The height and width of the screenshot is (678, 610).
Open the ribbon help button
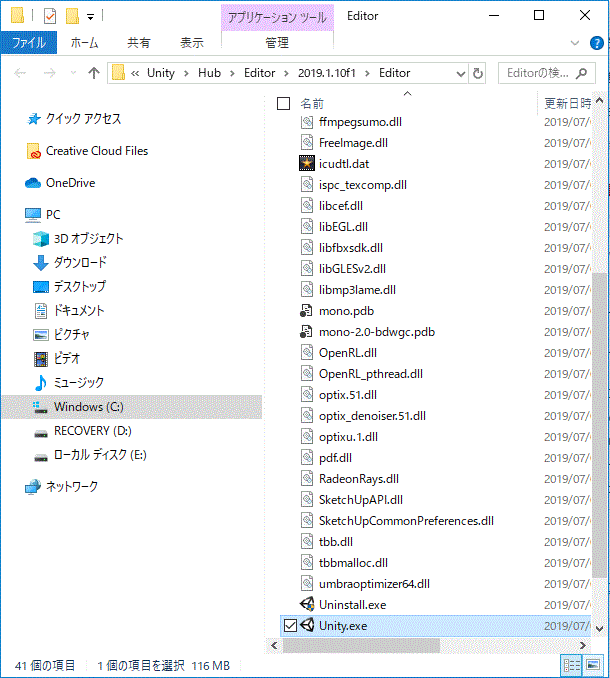click(597, 43)
